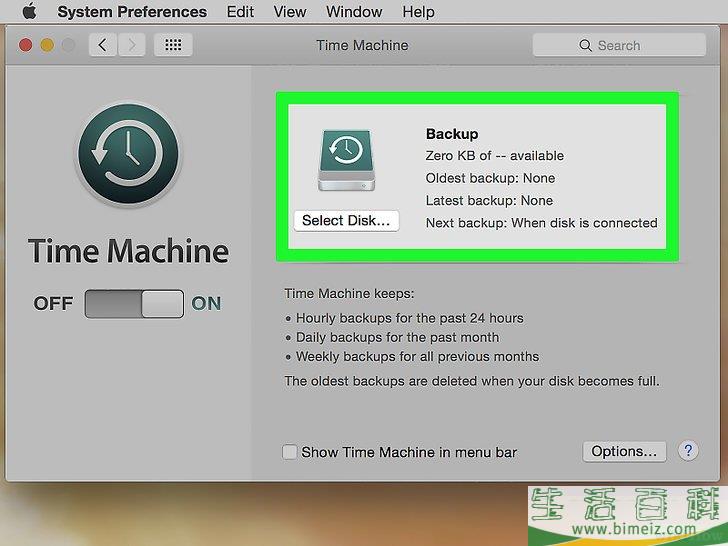Click the ON label beside the switch
The height and width of the screenshot is (546, 728).
[207, 304]
